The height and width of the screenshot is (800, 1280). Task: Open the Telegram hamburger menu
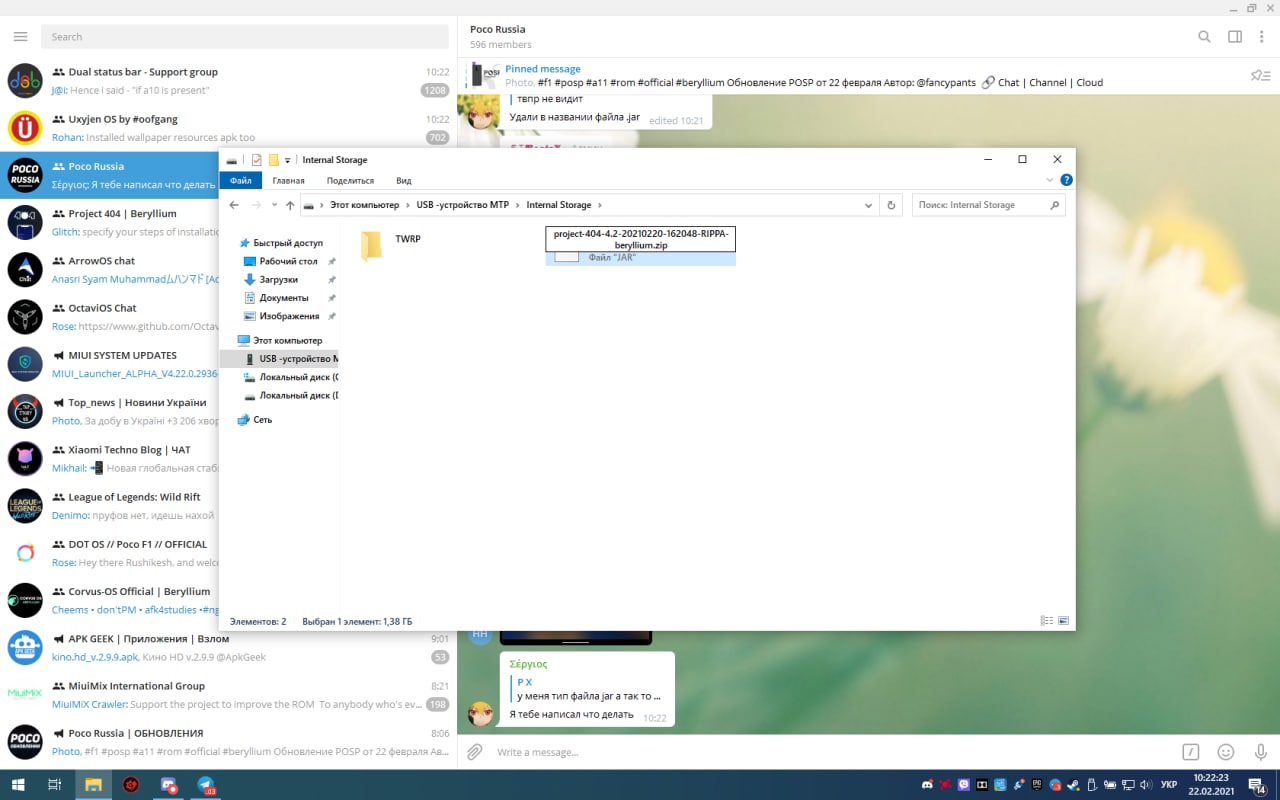(20, 37)
